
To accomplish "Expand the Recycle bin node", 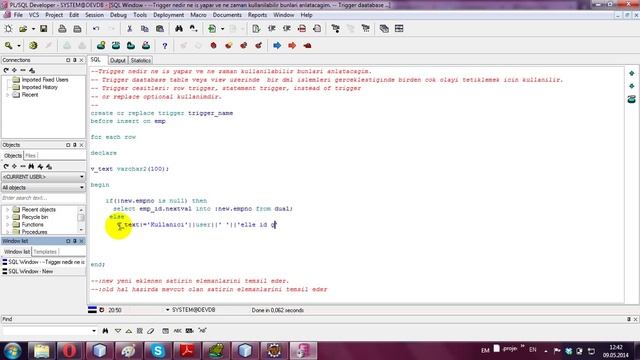I will 7,217.
